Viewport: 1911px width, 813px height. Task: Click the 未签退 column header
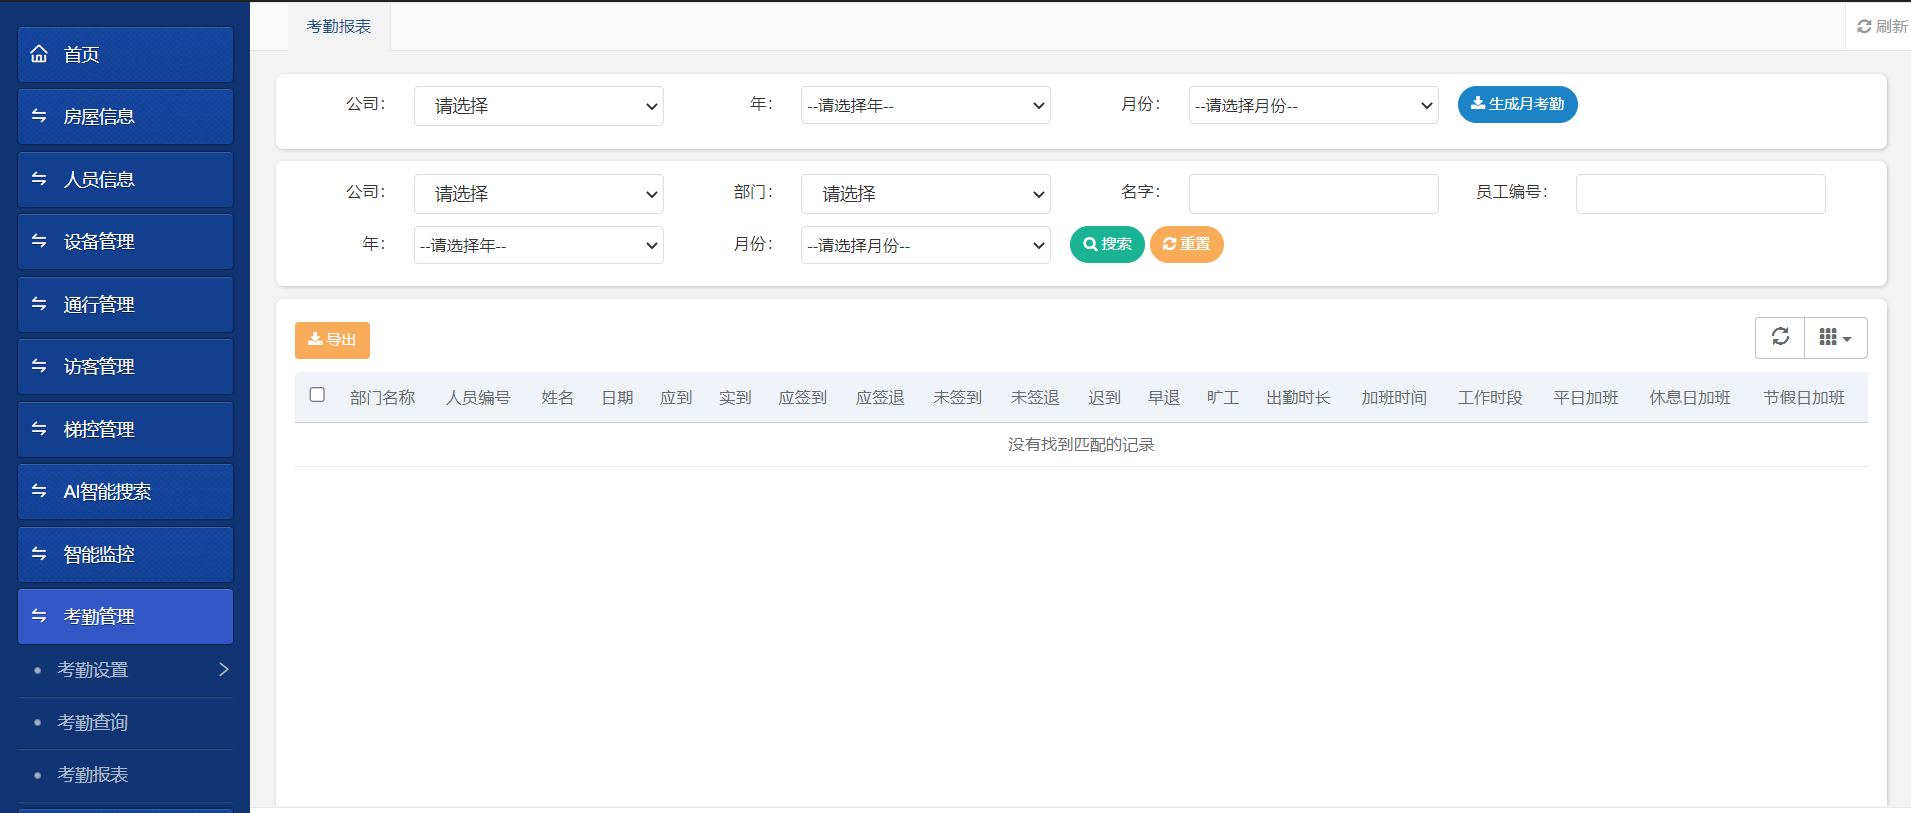click(1034, 398)
